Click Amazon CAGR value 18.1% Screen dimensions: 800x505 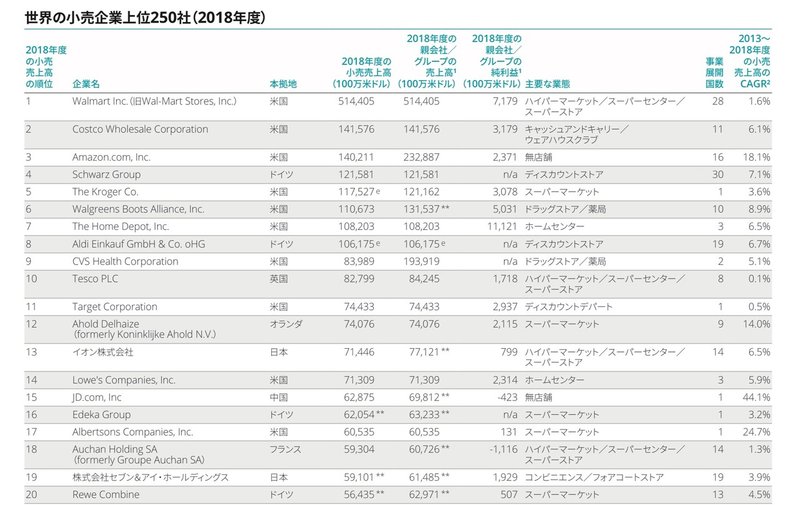[756, 157]
